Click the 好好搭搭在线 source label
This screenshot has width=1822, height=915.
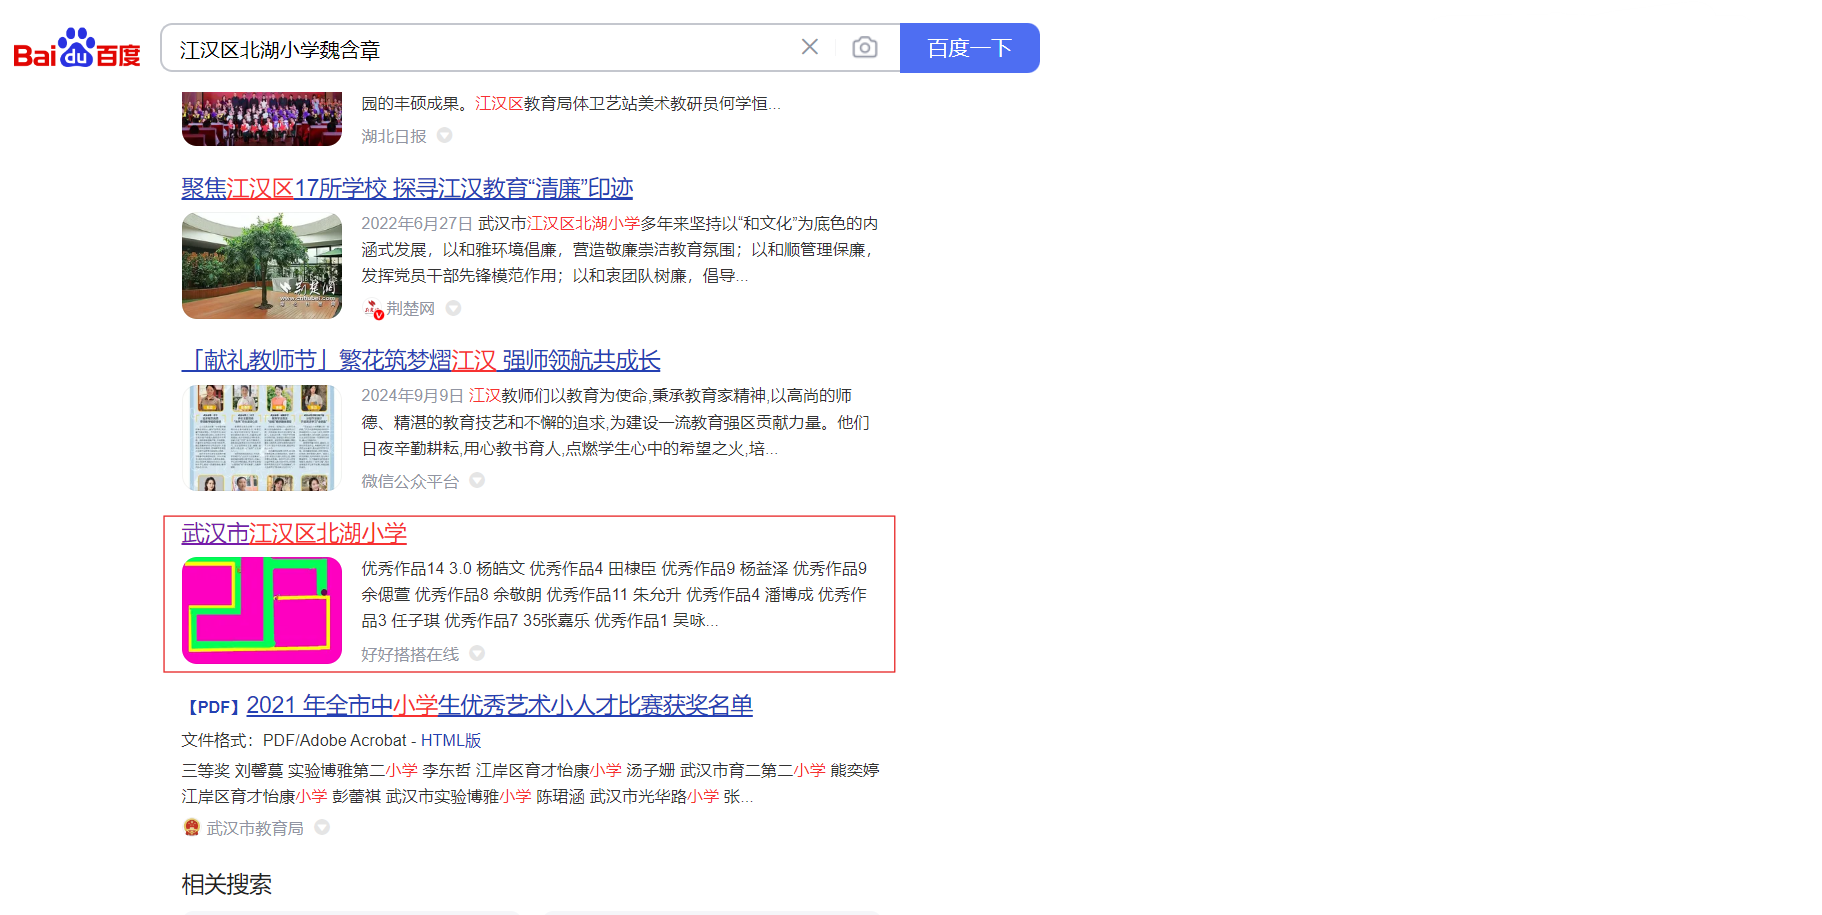pos(410,654)
